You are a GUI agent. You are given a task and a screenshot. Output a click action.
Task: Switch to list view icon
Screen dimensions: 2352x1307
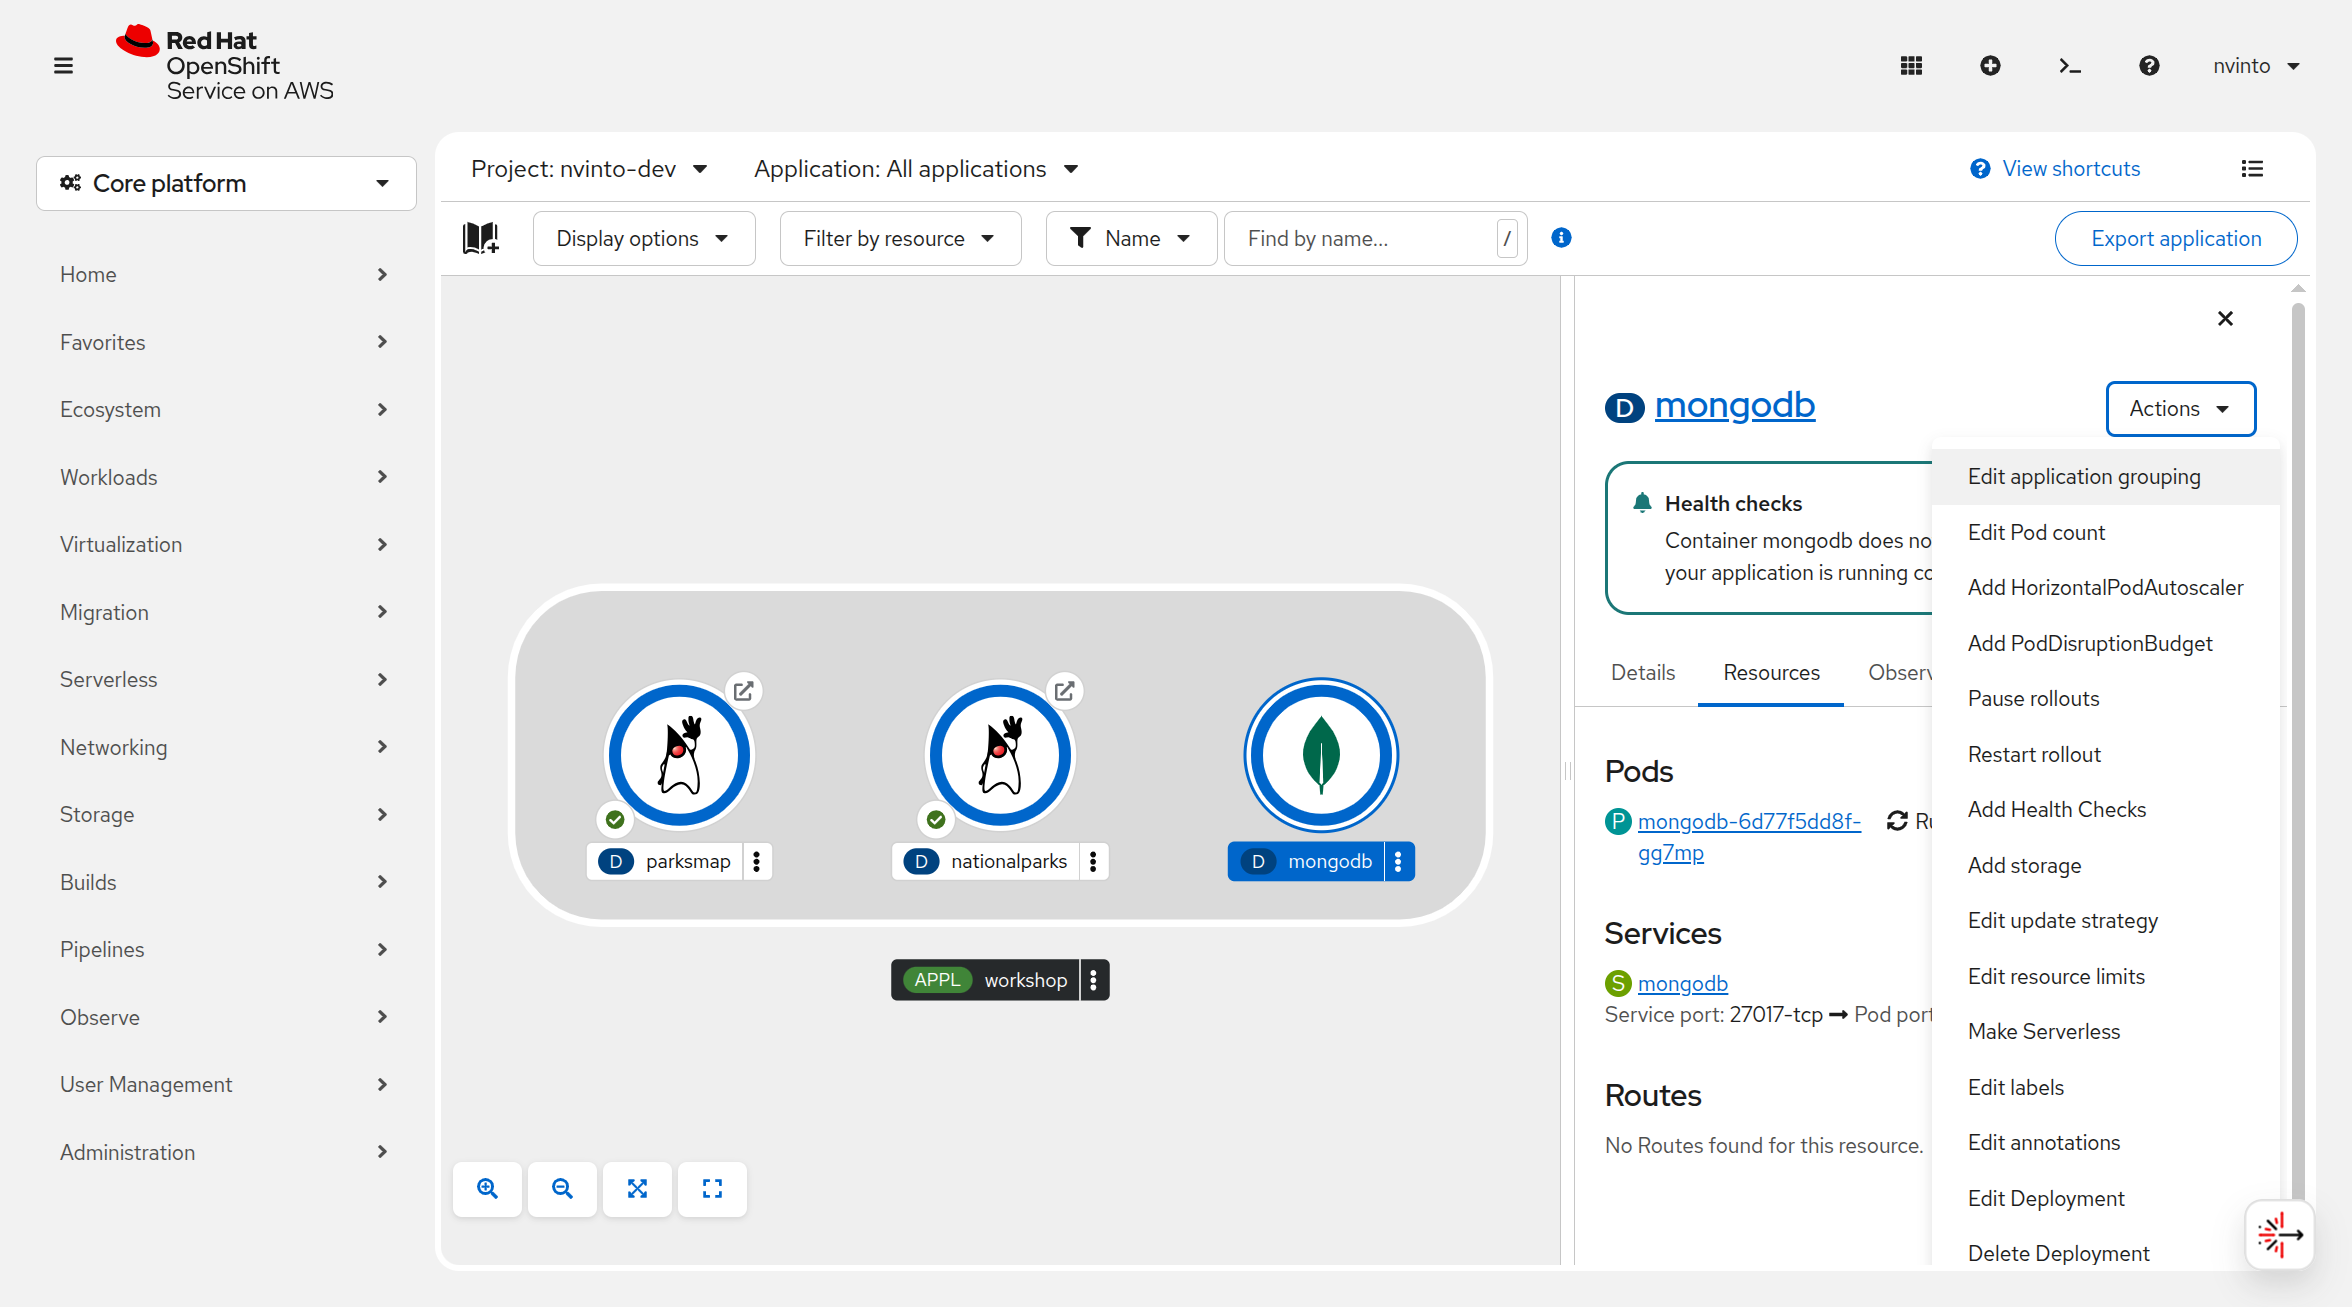2252,169
